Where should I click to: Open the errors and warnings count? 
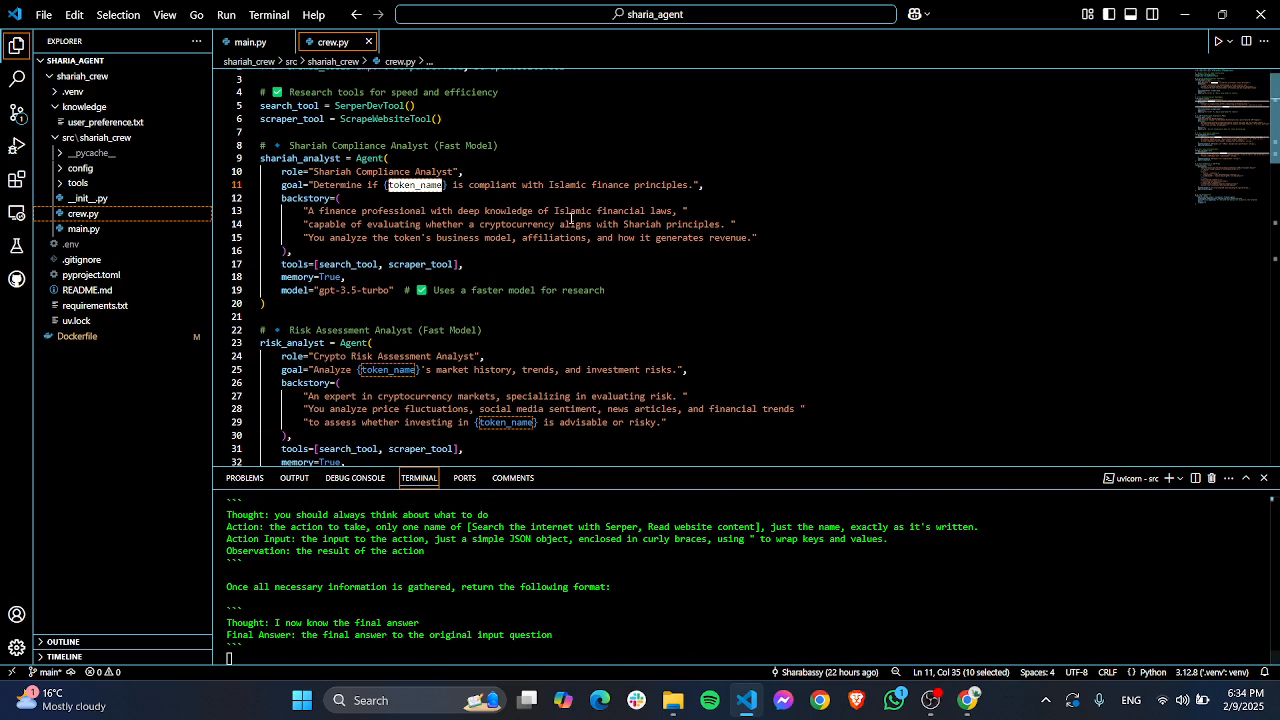[x=103, y=672]
